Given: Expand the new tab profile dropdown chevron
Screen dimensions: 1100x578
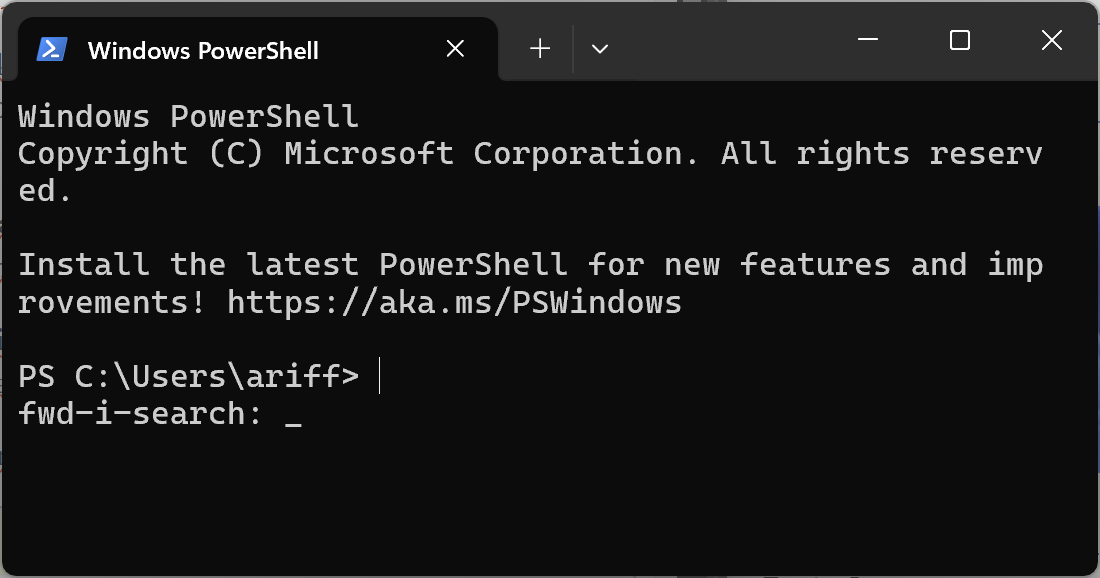Looking at the screenshot, I should point(600,49).
